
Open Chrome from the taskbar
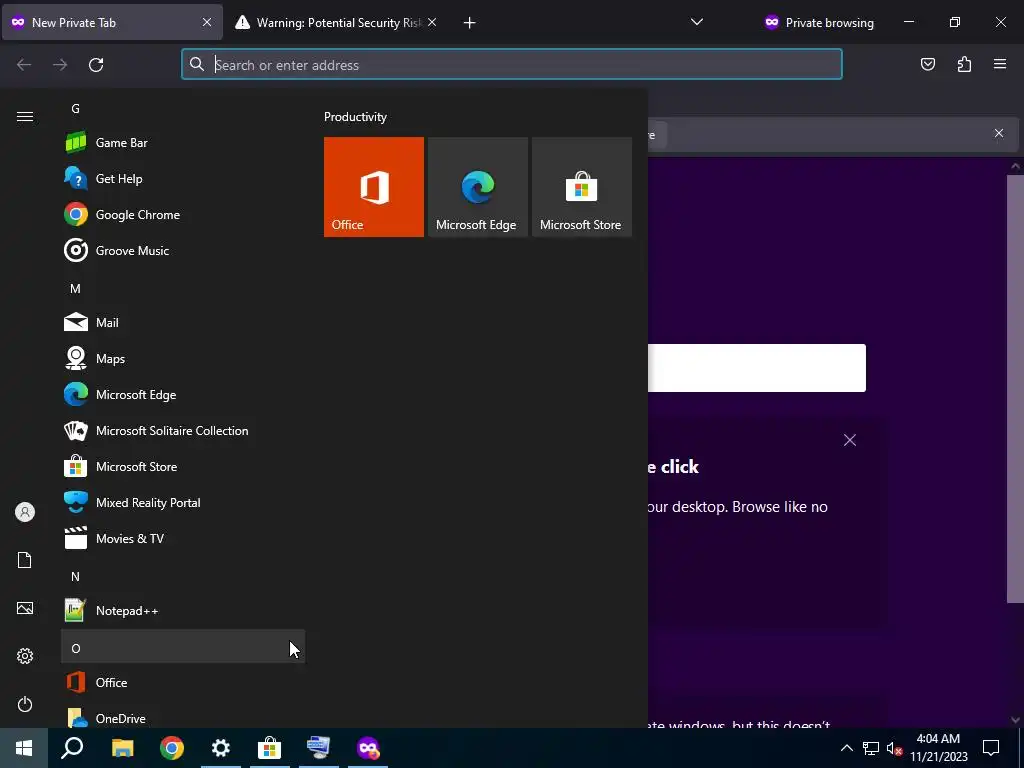172,748
